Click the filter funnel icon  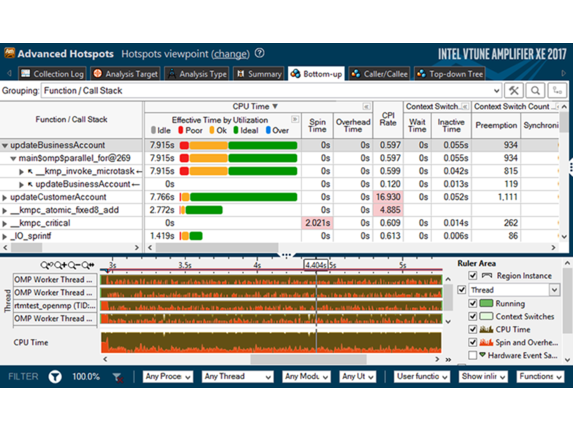[x=55, y=376]
